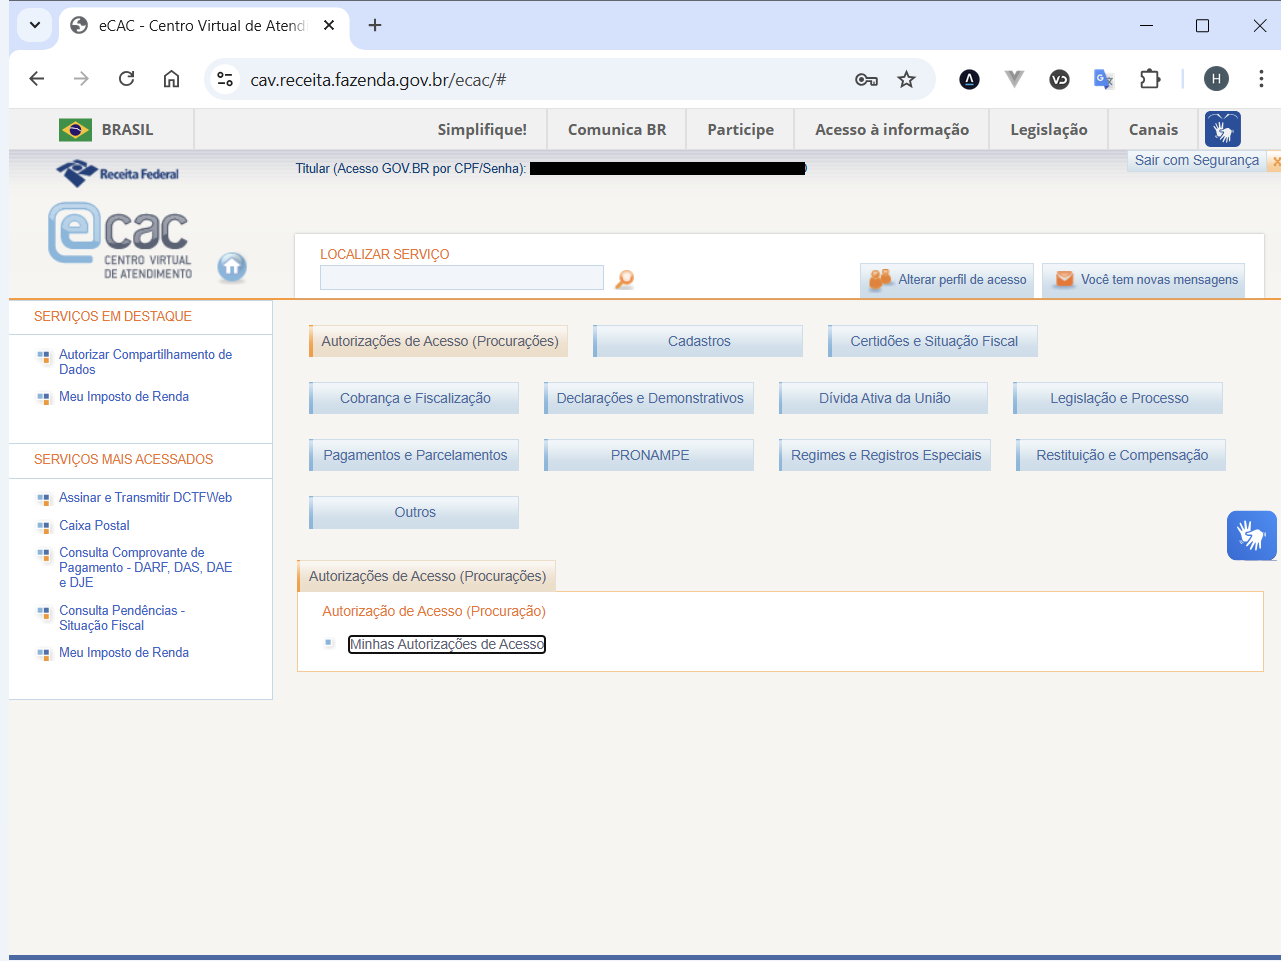Click the eCAC home icon
This screenshot has height=961, width=1281.
click(232, 267)
